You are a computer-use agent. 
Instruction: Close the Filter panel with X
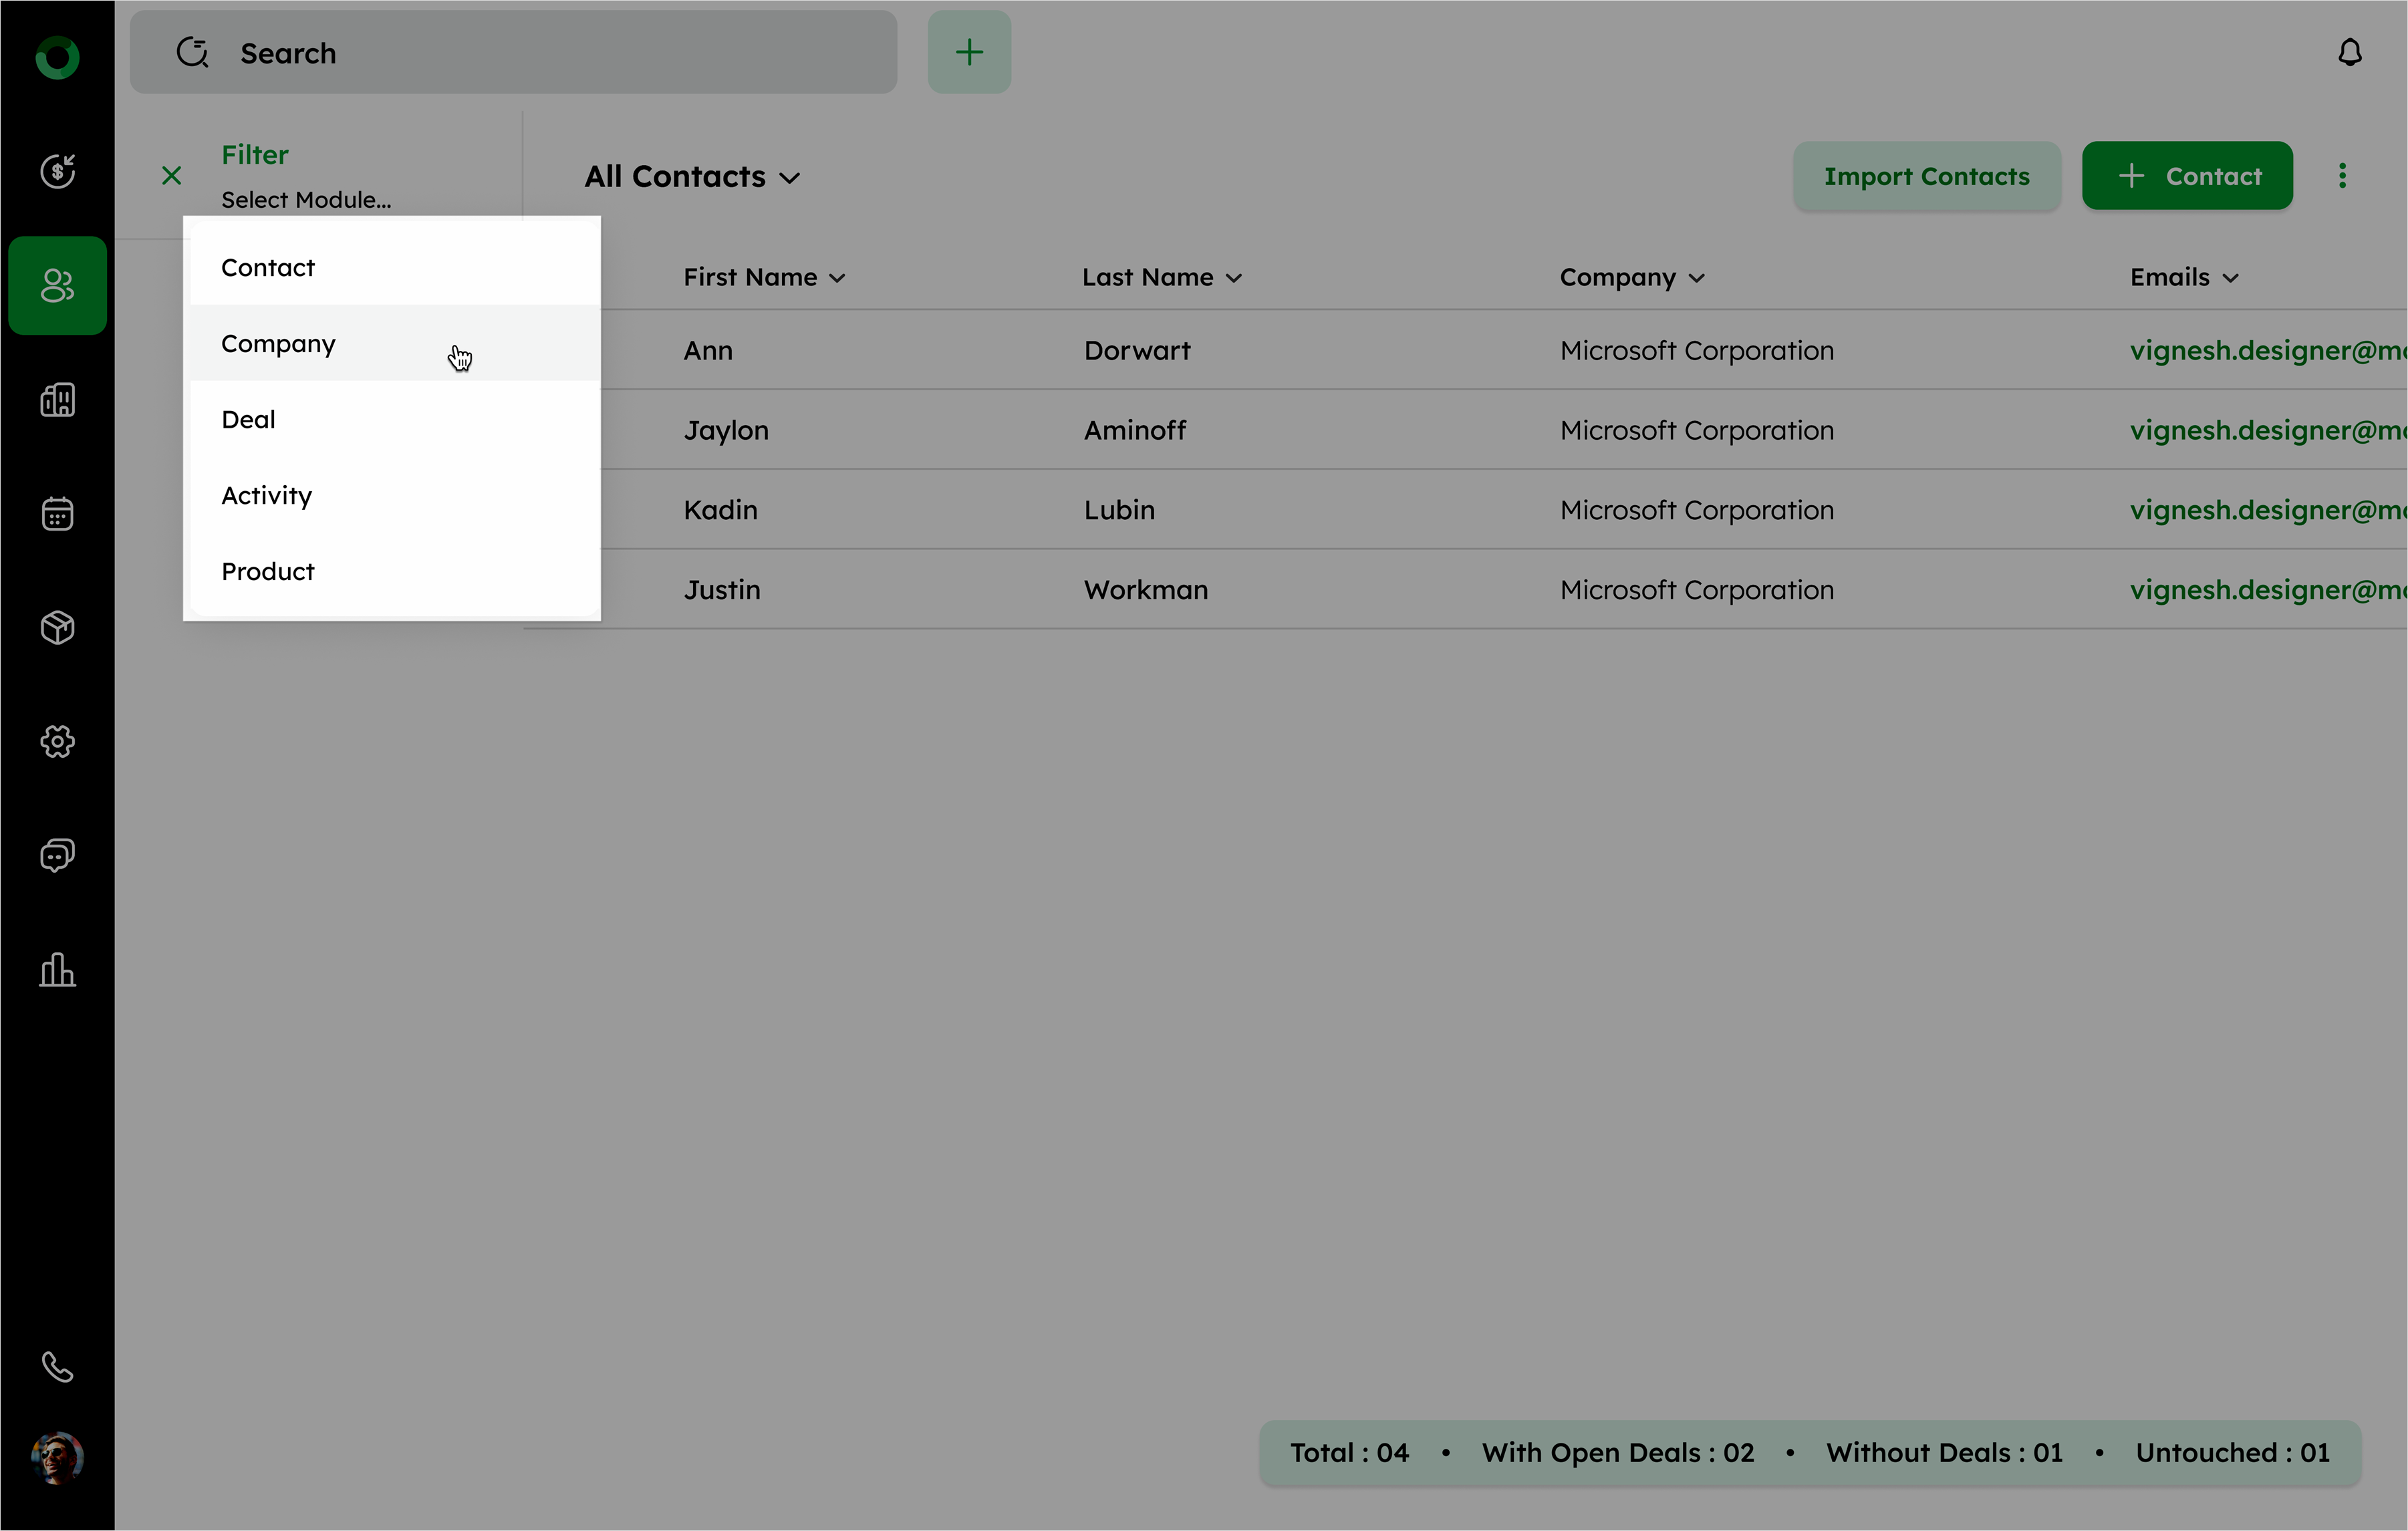point(171,176)
